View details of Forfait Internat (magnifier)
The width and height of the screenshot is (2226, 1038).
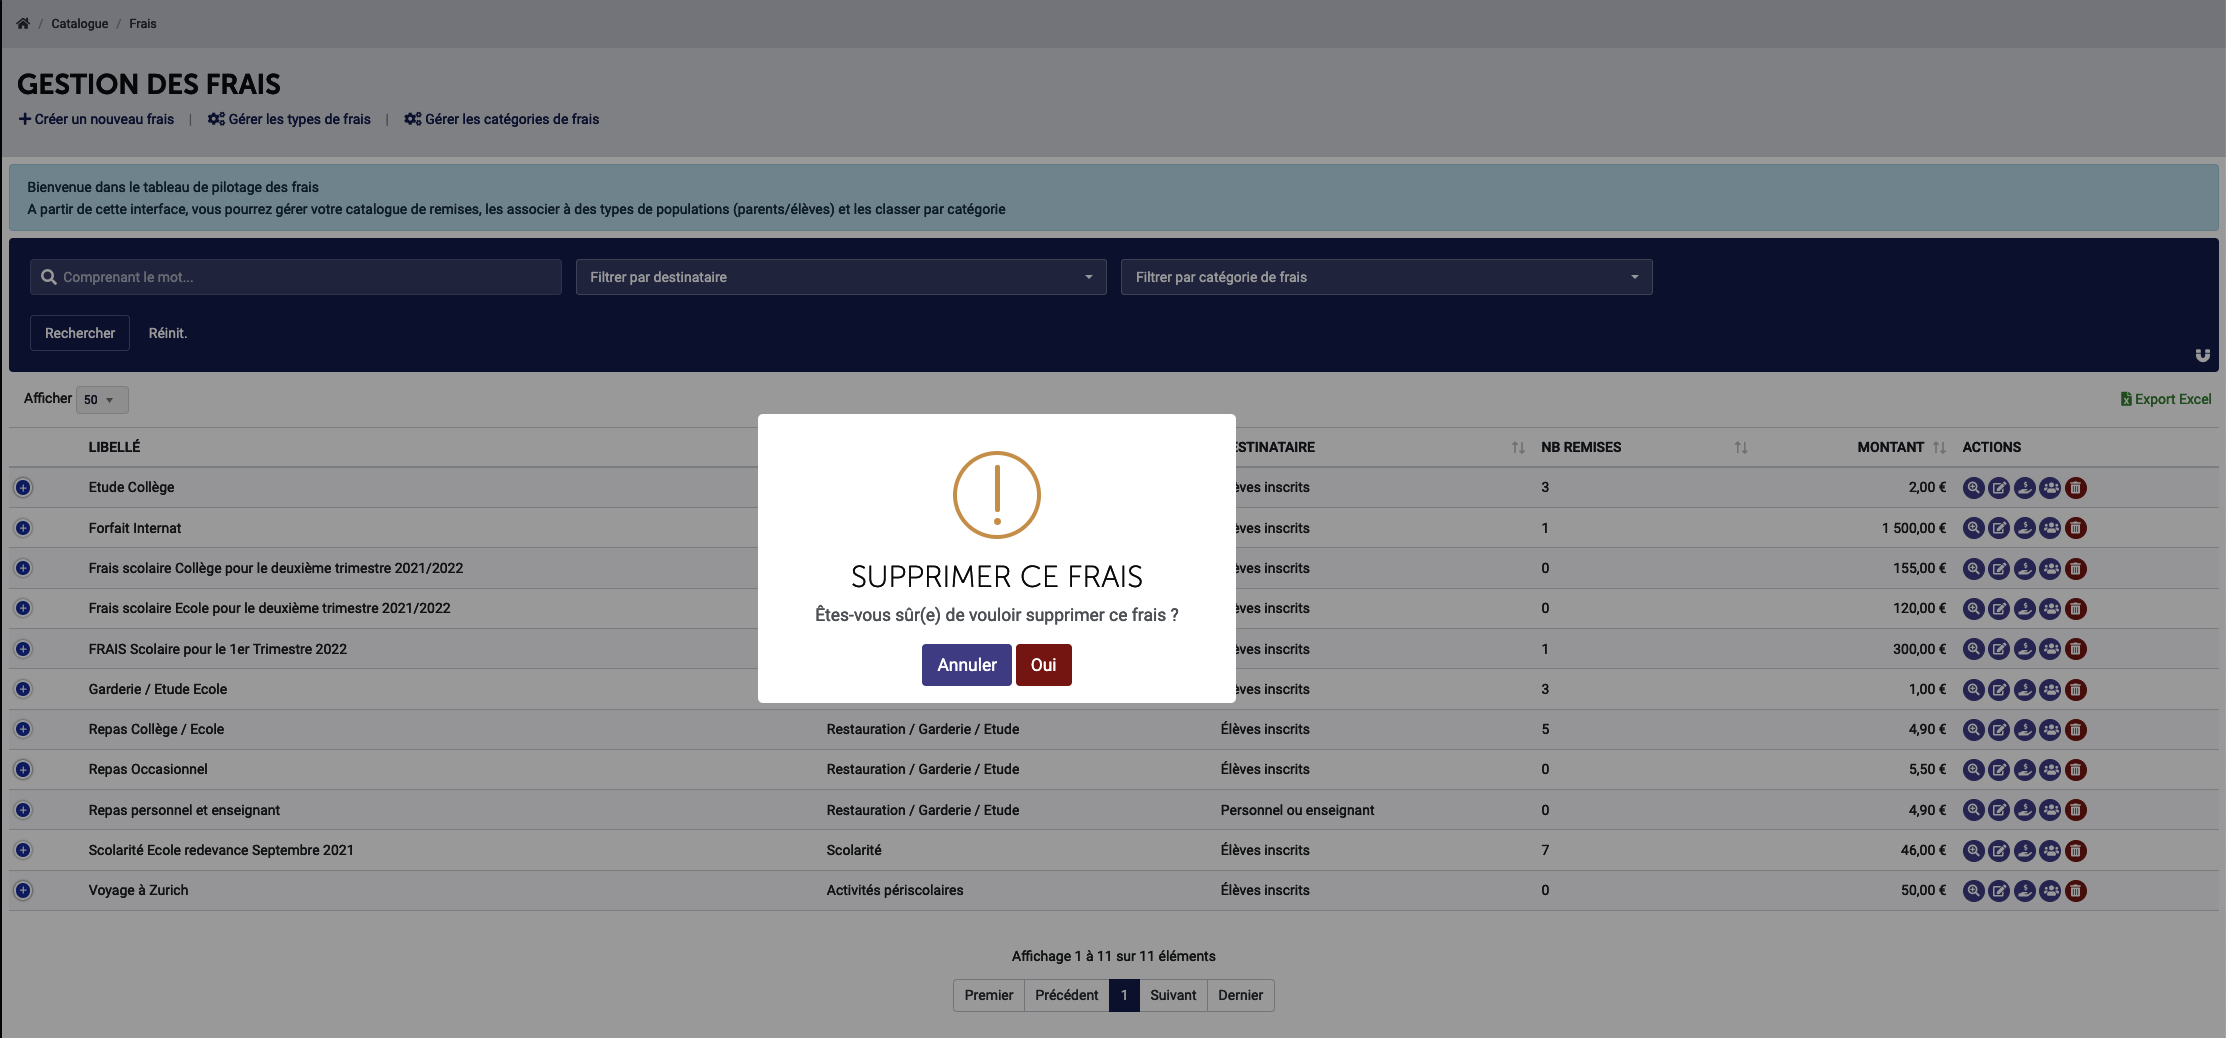click(1973, 528)
